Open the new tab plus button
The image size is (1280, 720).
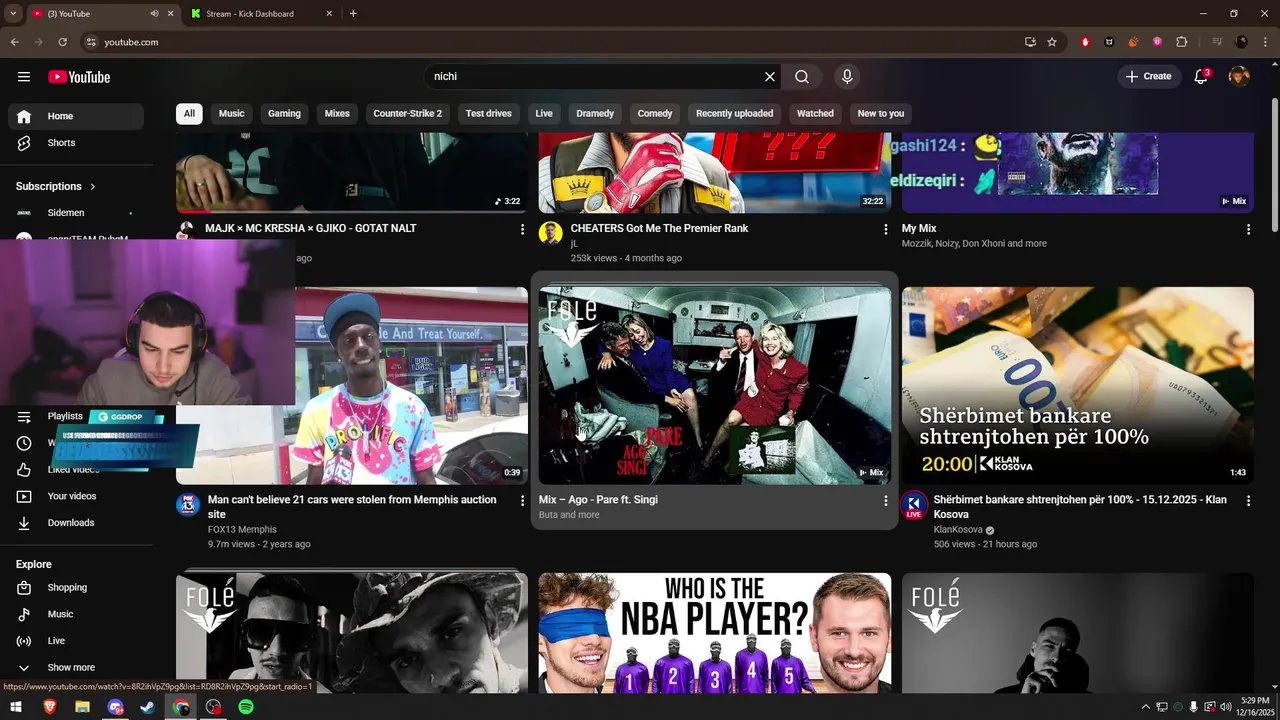(353, 13)
